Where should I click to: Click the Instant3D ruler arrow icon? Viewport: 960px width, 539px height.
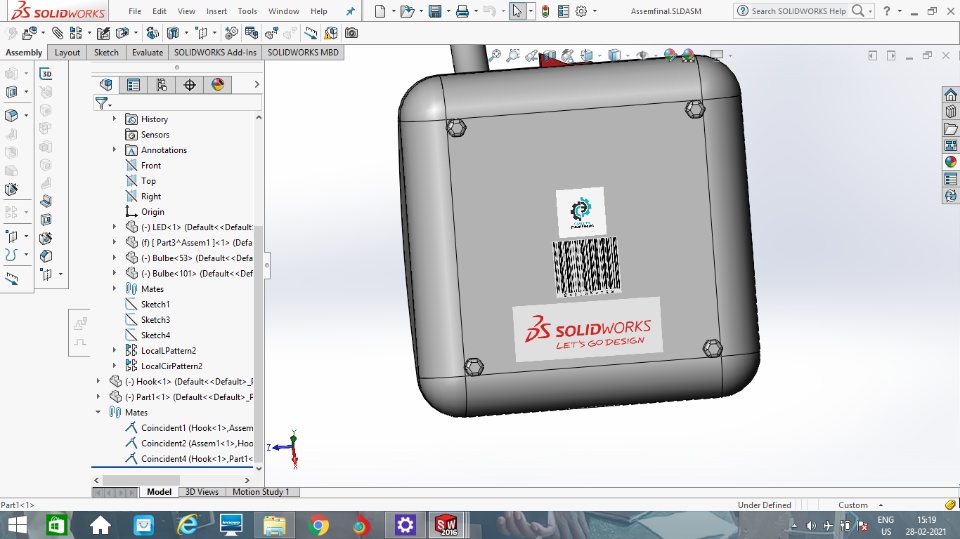311,33
